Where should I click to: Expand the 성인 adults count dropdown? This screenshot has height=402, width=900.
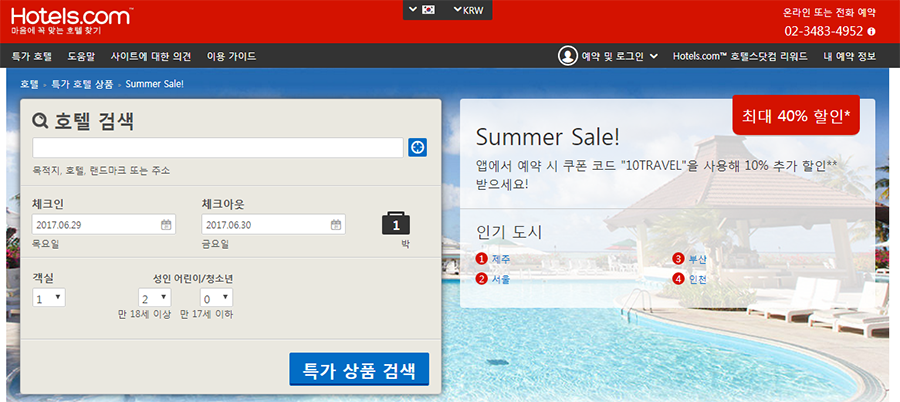tap(155, 298)
